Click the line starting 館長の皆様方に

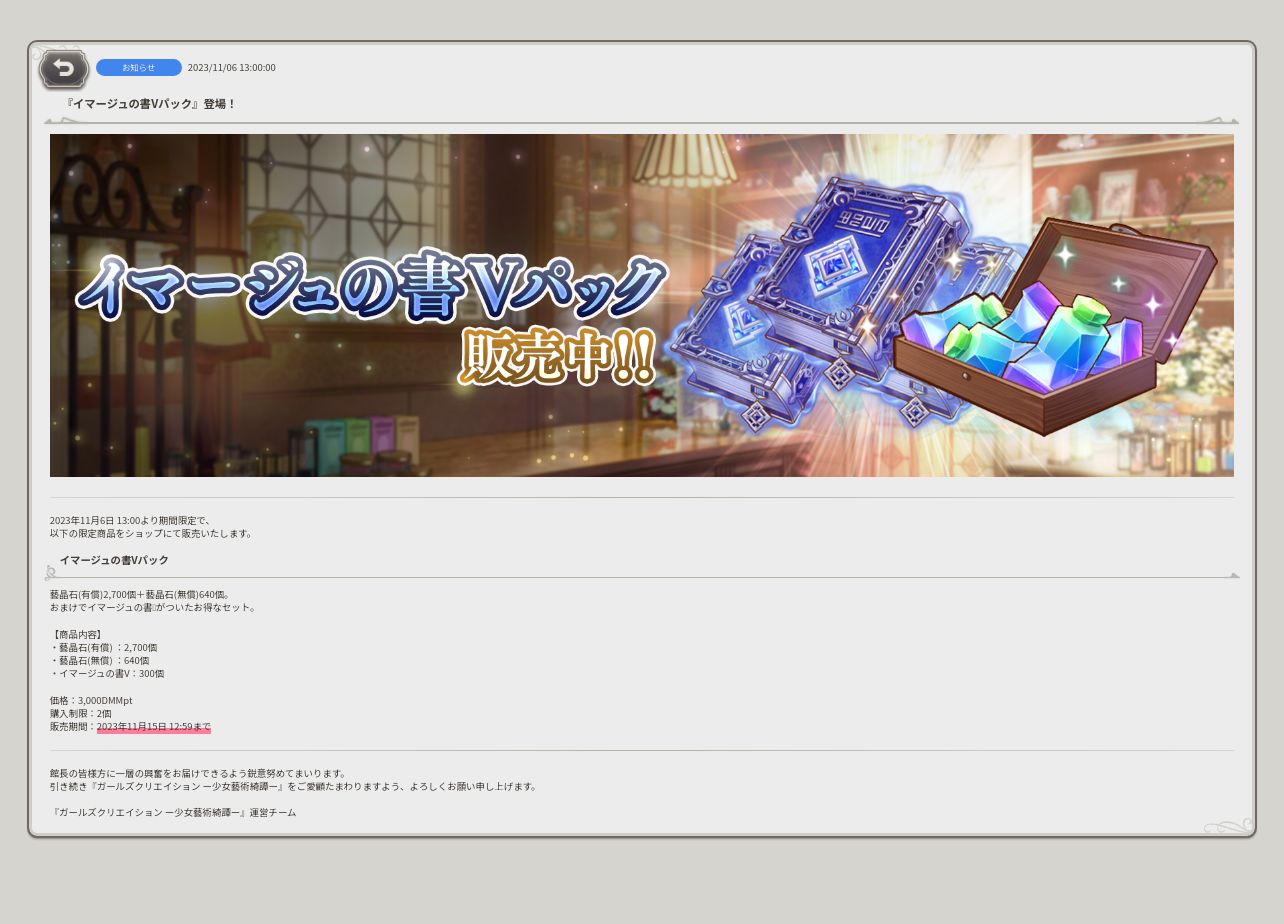[x=199, y=774]
